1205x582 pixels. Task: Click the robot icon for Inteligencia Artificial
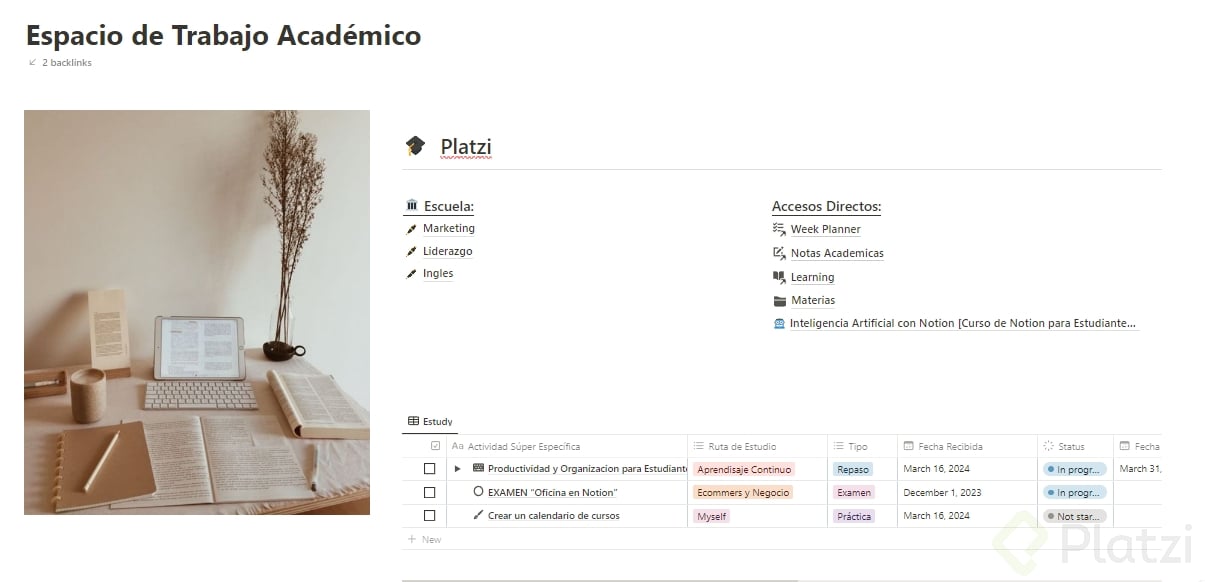(x=780, y=324)
